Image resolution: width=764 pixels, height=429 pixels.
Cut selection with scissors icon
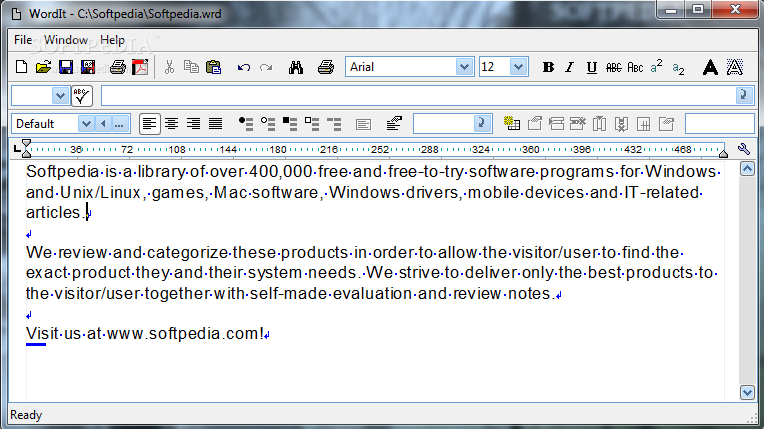click(169, 67)
